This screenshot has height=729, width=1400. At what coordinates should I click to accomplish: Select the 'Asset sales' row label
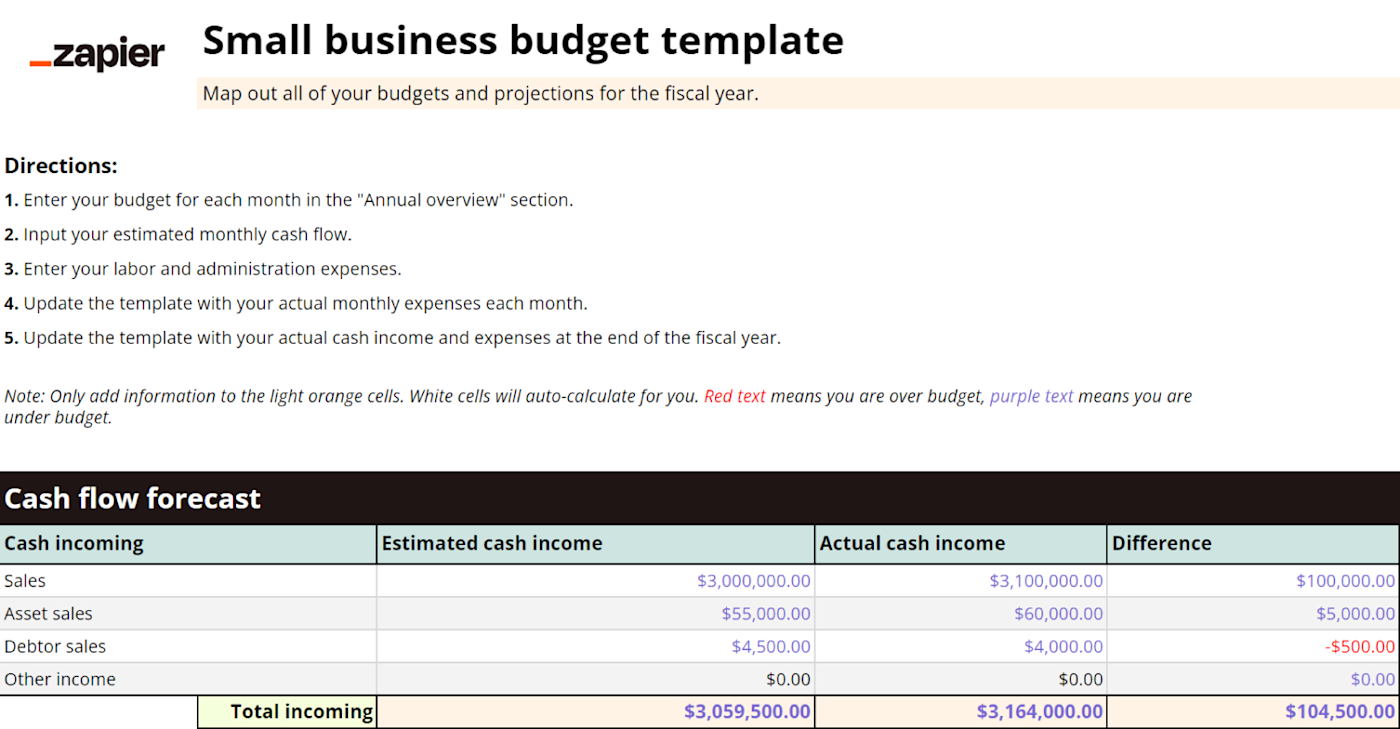coord(188,614)
